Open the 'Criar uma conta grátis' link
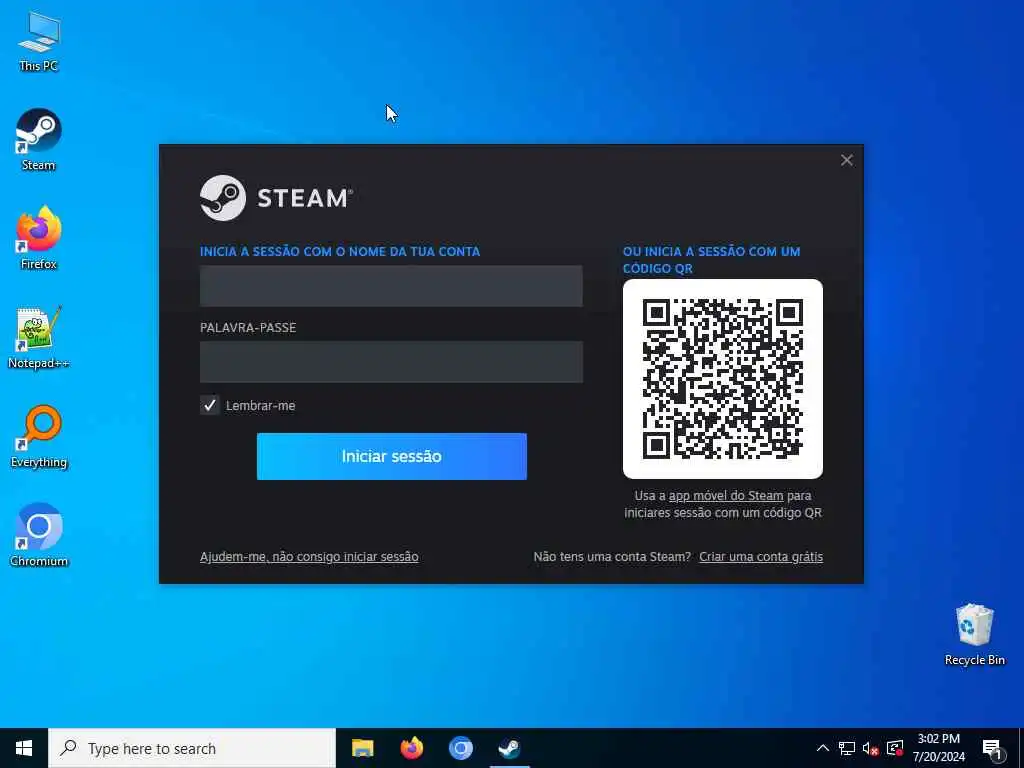Image resolution: width=1024 pixels, height=768 pixels. pos(761,556)
